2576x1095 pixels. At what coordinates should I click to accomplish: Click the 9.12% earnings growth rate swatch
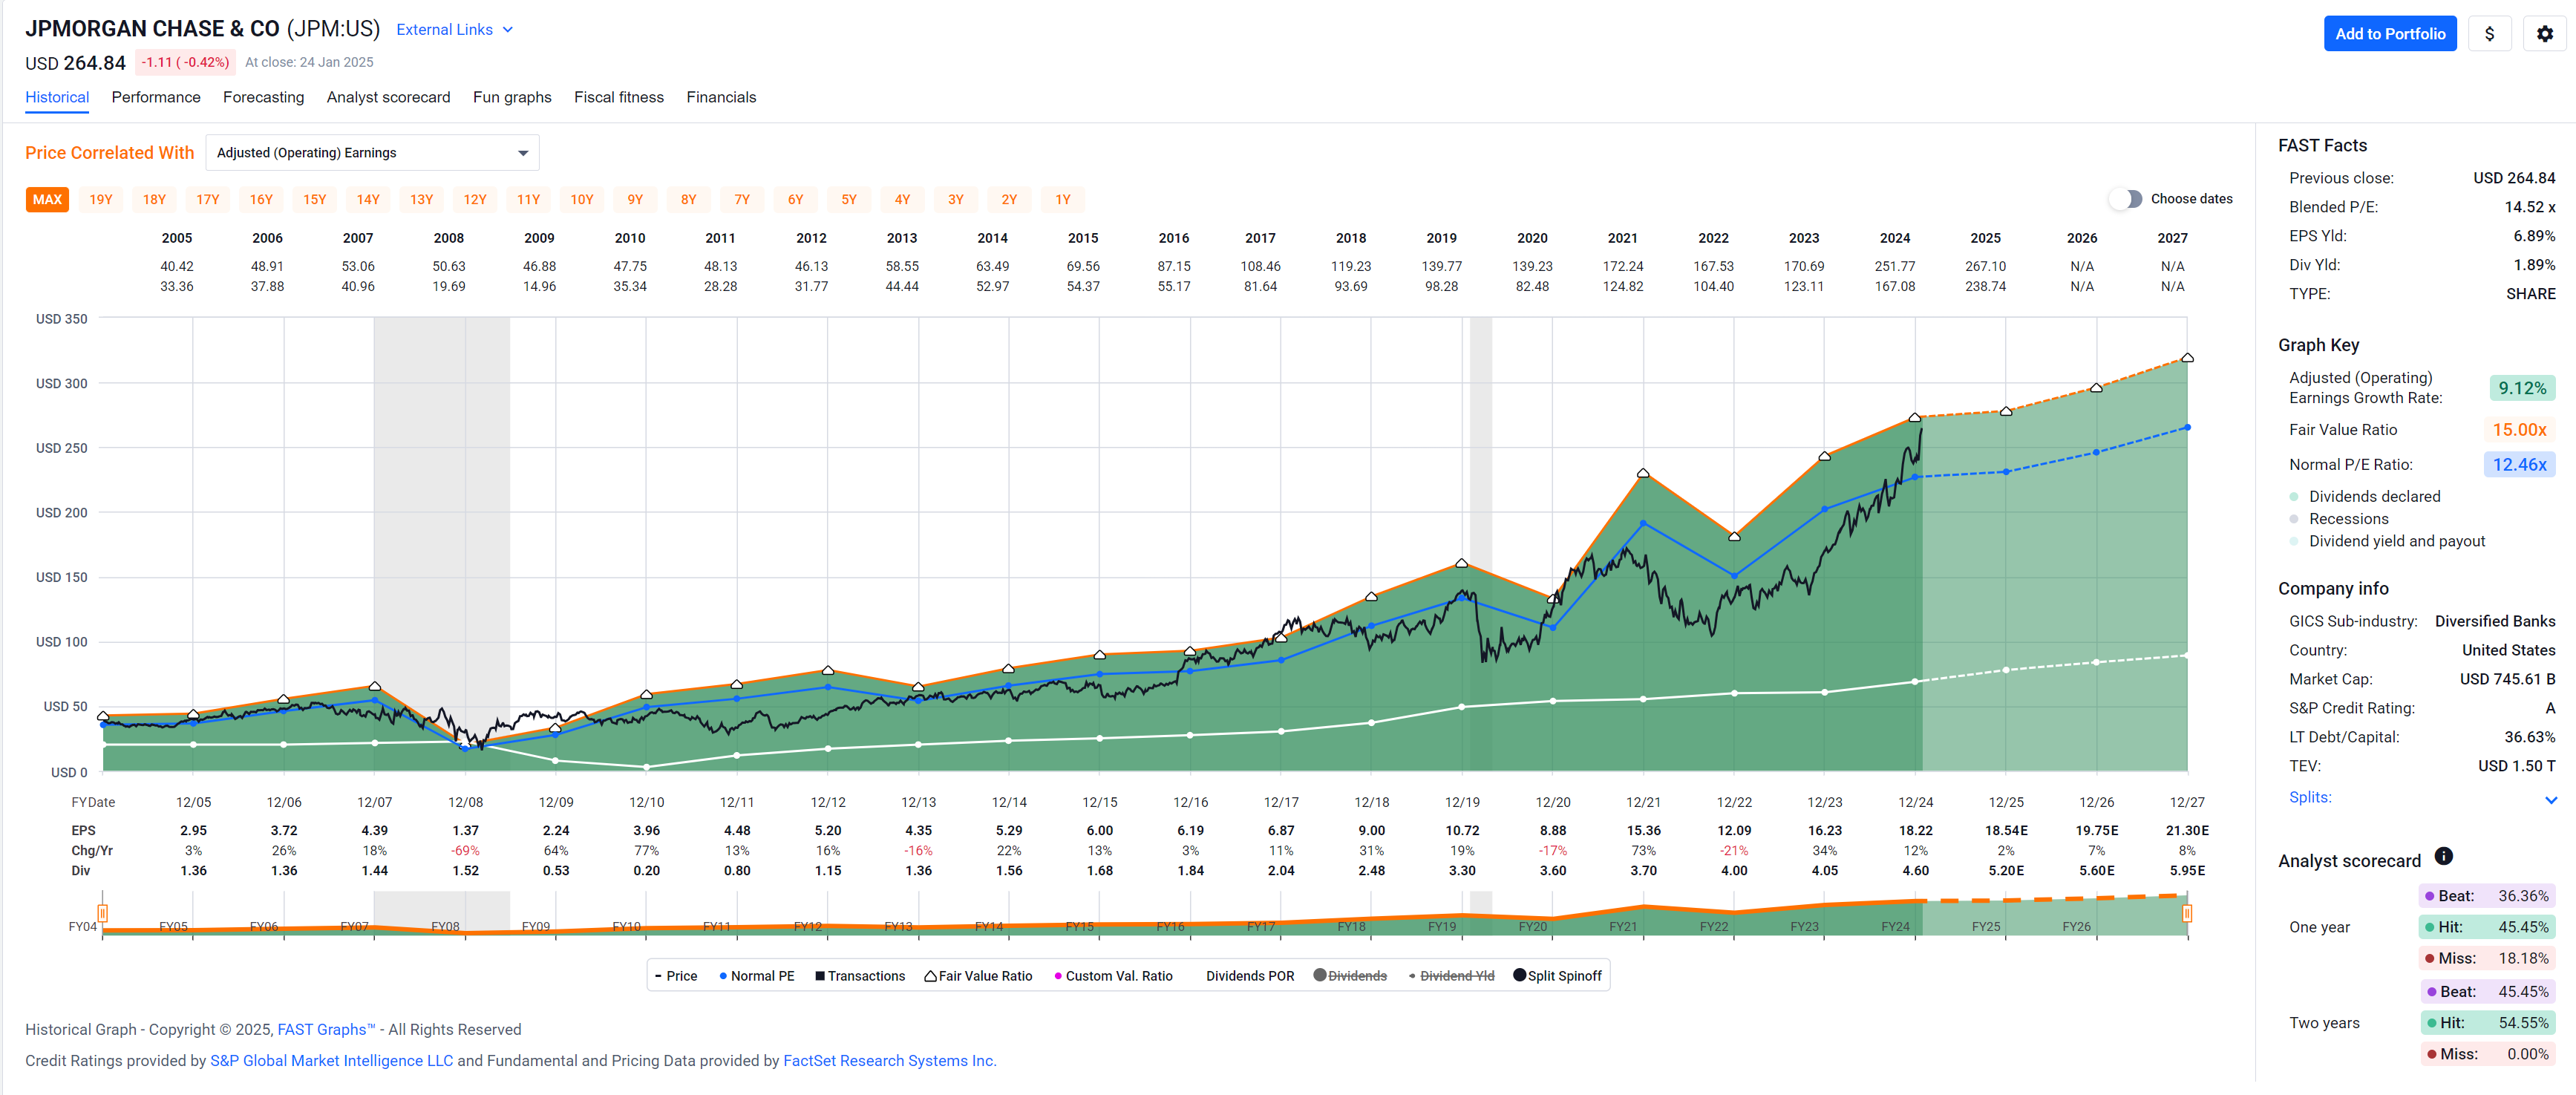tap(2521, 388)
